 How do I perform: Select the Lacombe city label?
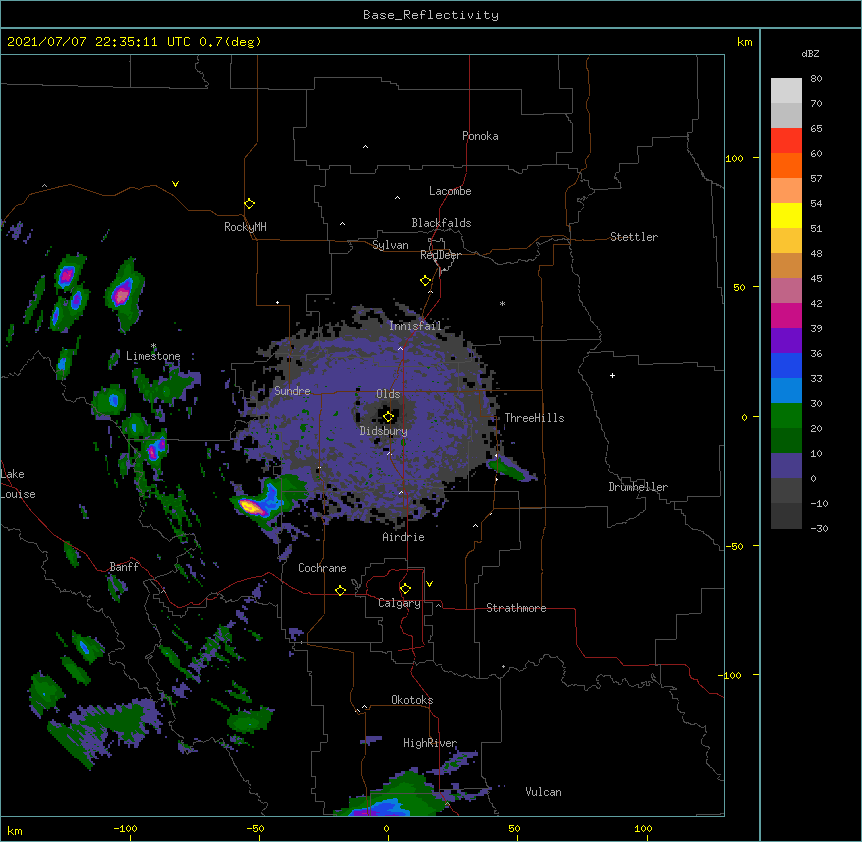pos(450,191)
